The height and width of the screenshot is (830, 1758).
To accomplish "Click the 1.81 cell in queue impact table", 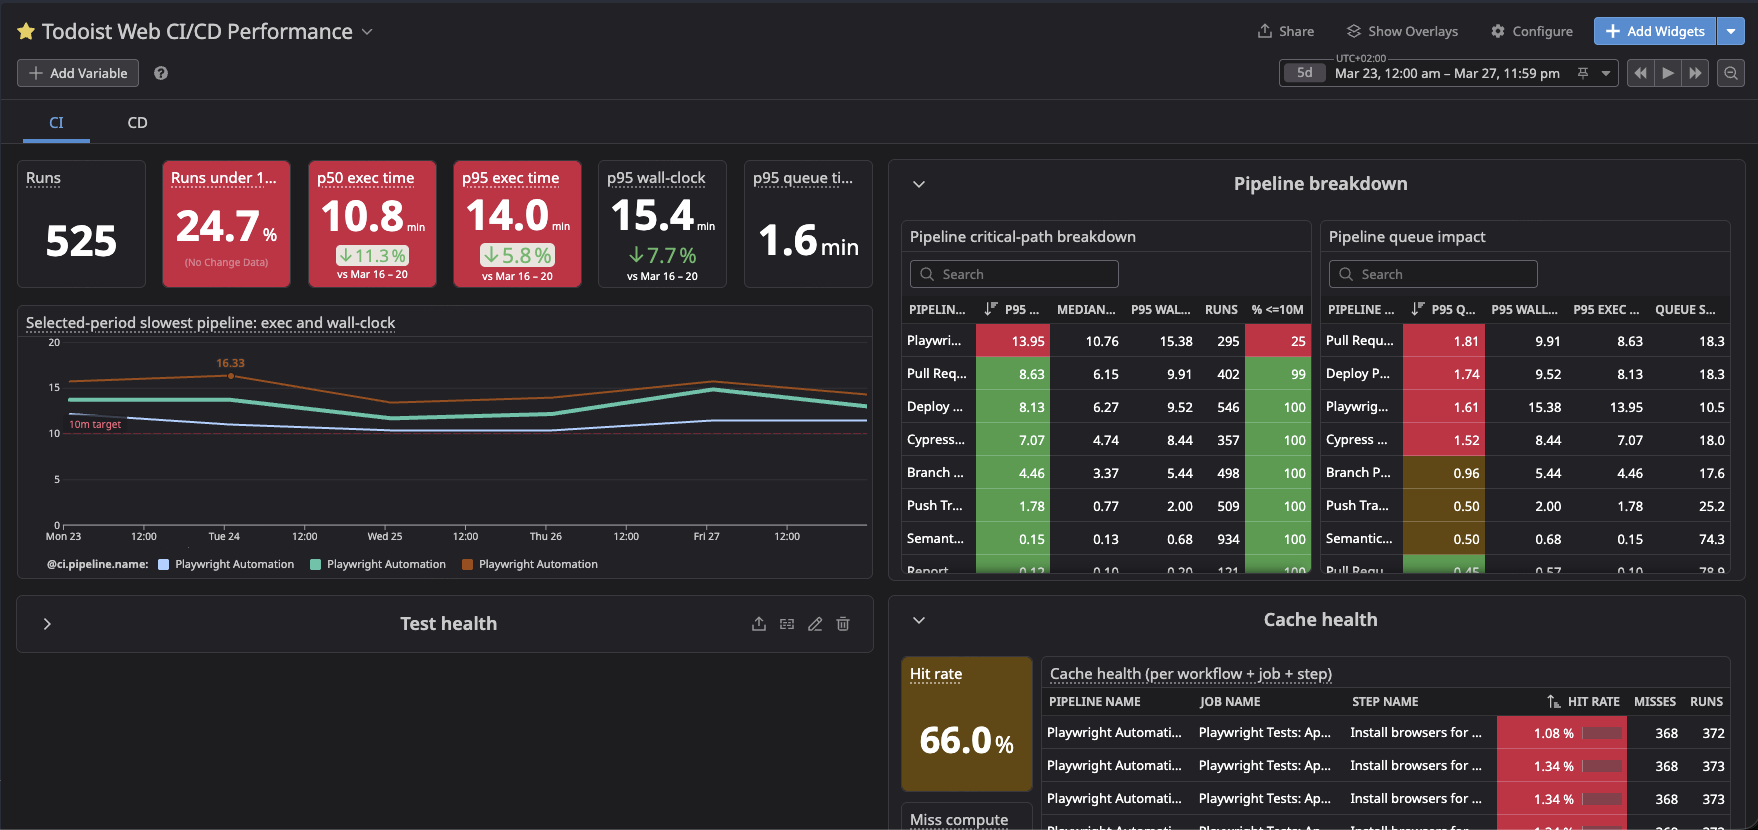I will [1444, 341].
